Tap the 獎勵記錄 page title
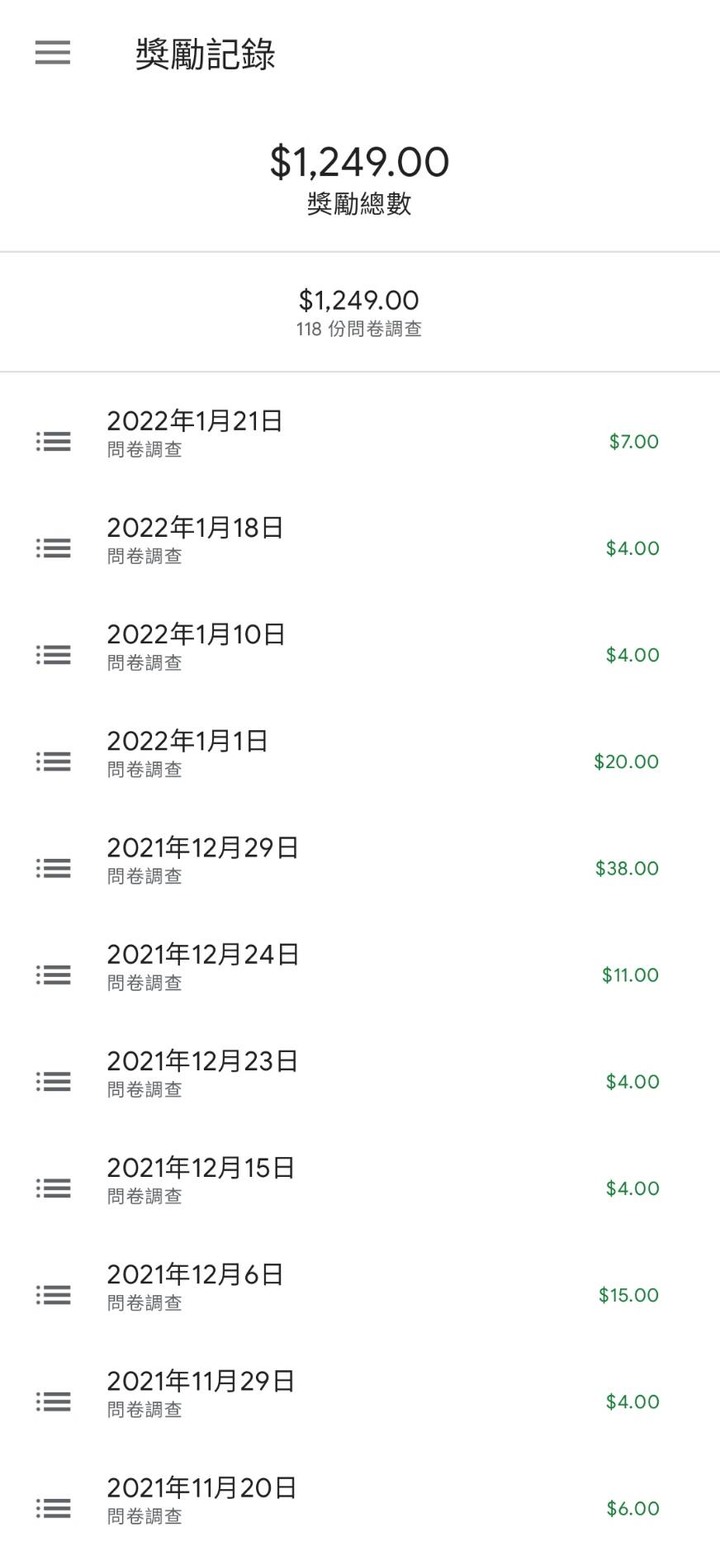Image resolution: width=720 pixels, height=1551 pixels. pyautogui.click(x=205, y=56)
